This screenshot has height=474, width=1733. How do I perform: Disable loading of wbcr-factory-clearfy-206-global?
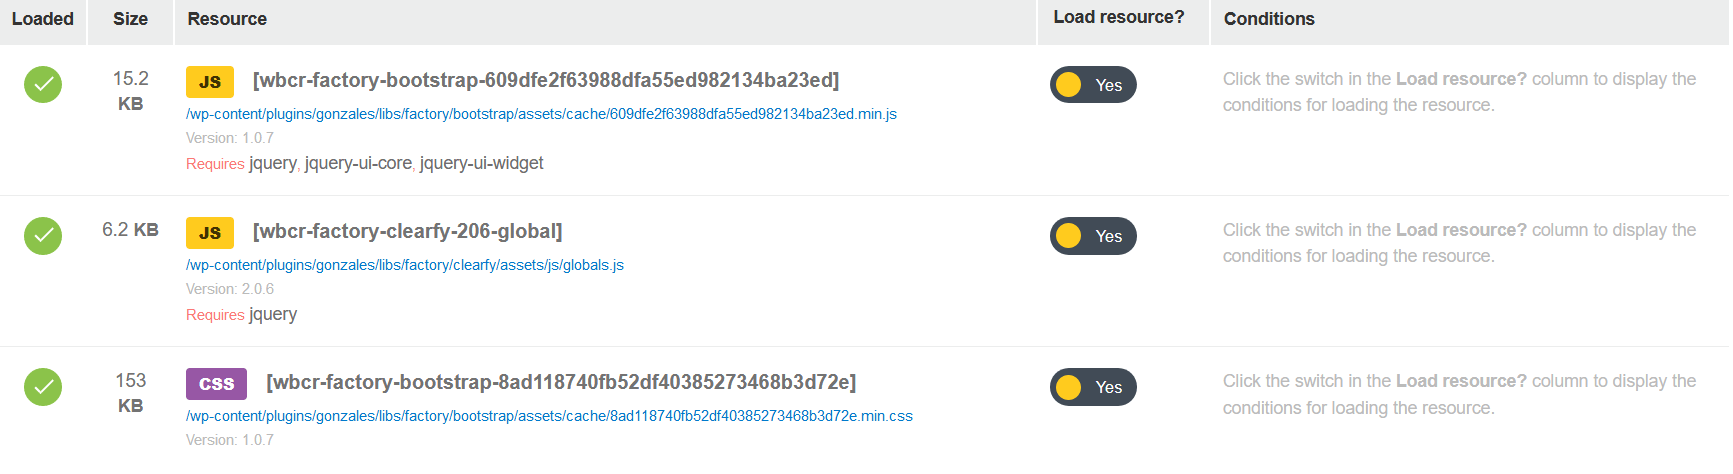(x=1093, y=236)
